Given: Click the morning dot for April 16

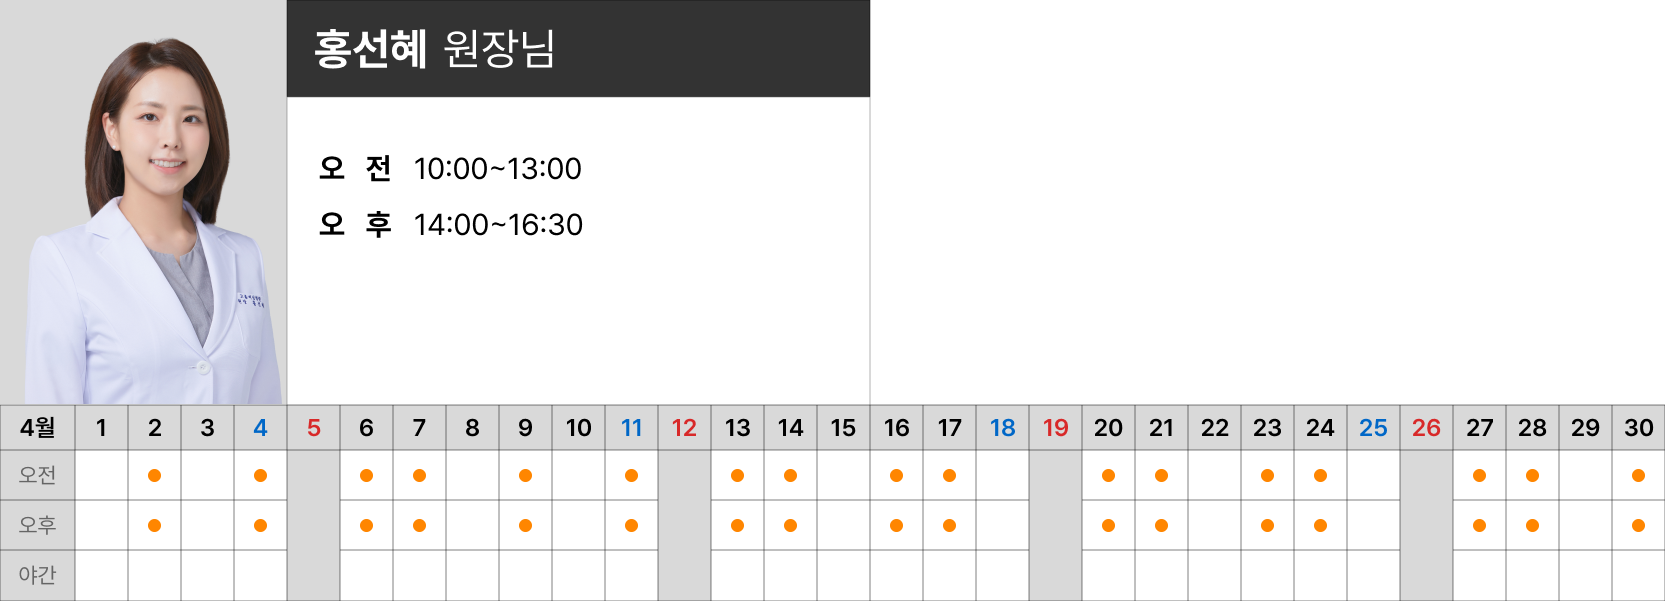Looking at the screenshot, I should click(896, 476).
